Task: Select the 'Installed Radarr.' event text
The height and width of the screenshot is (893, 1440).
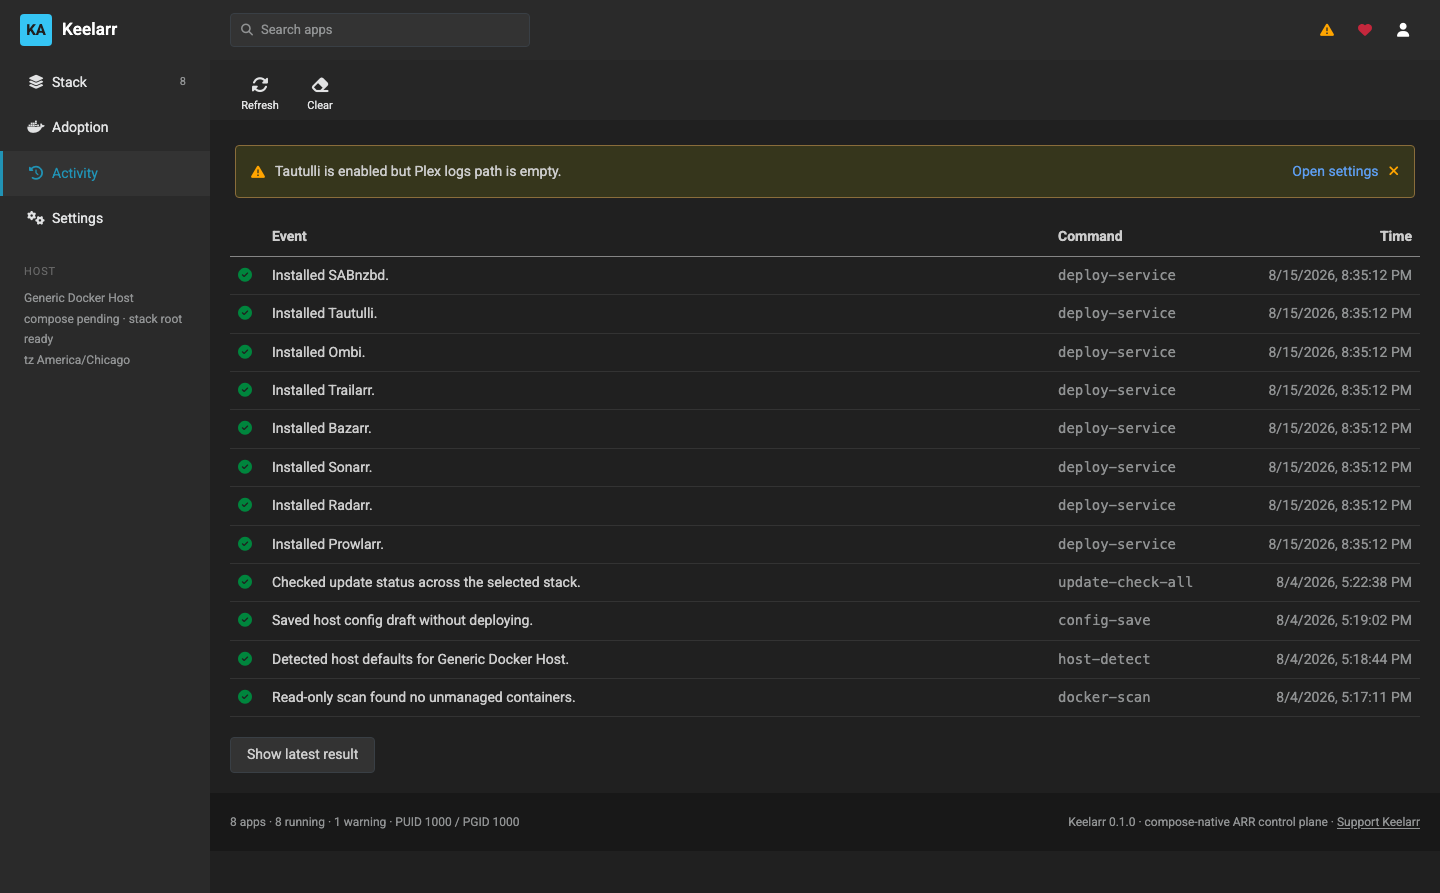Action: pos(322,505)
